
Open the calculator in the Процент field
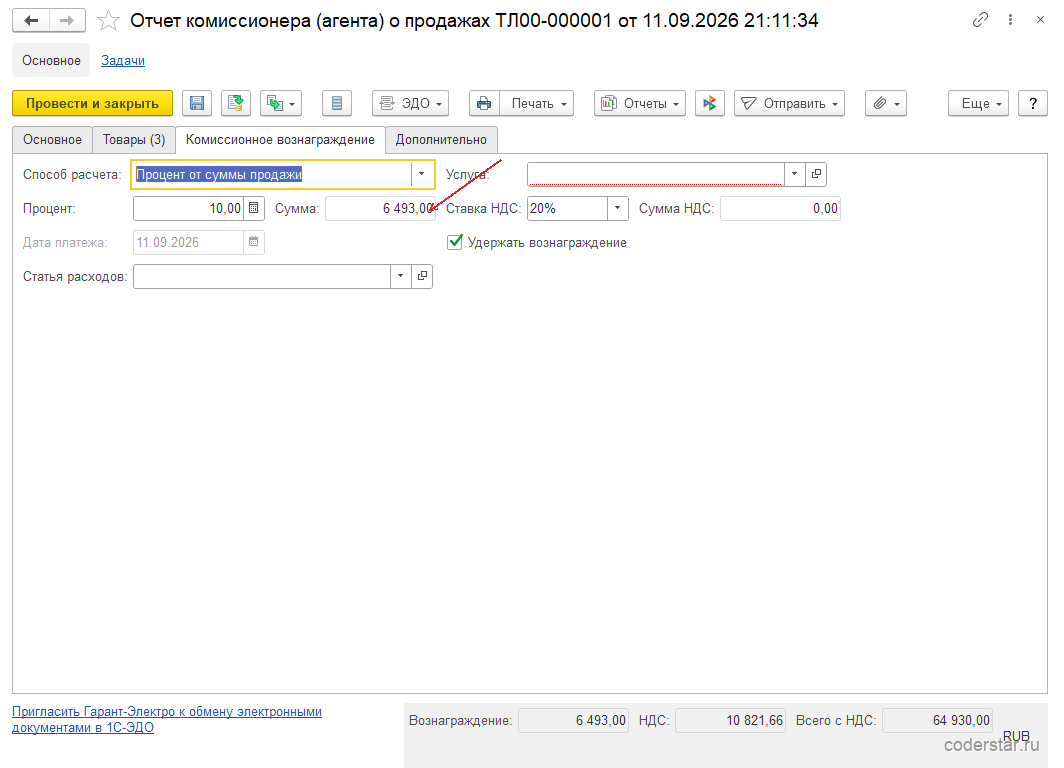254,208
